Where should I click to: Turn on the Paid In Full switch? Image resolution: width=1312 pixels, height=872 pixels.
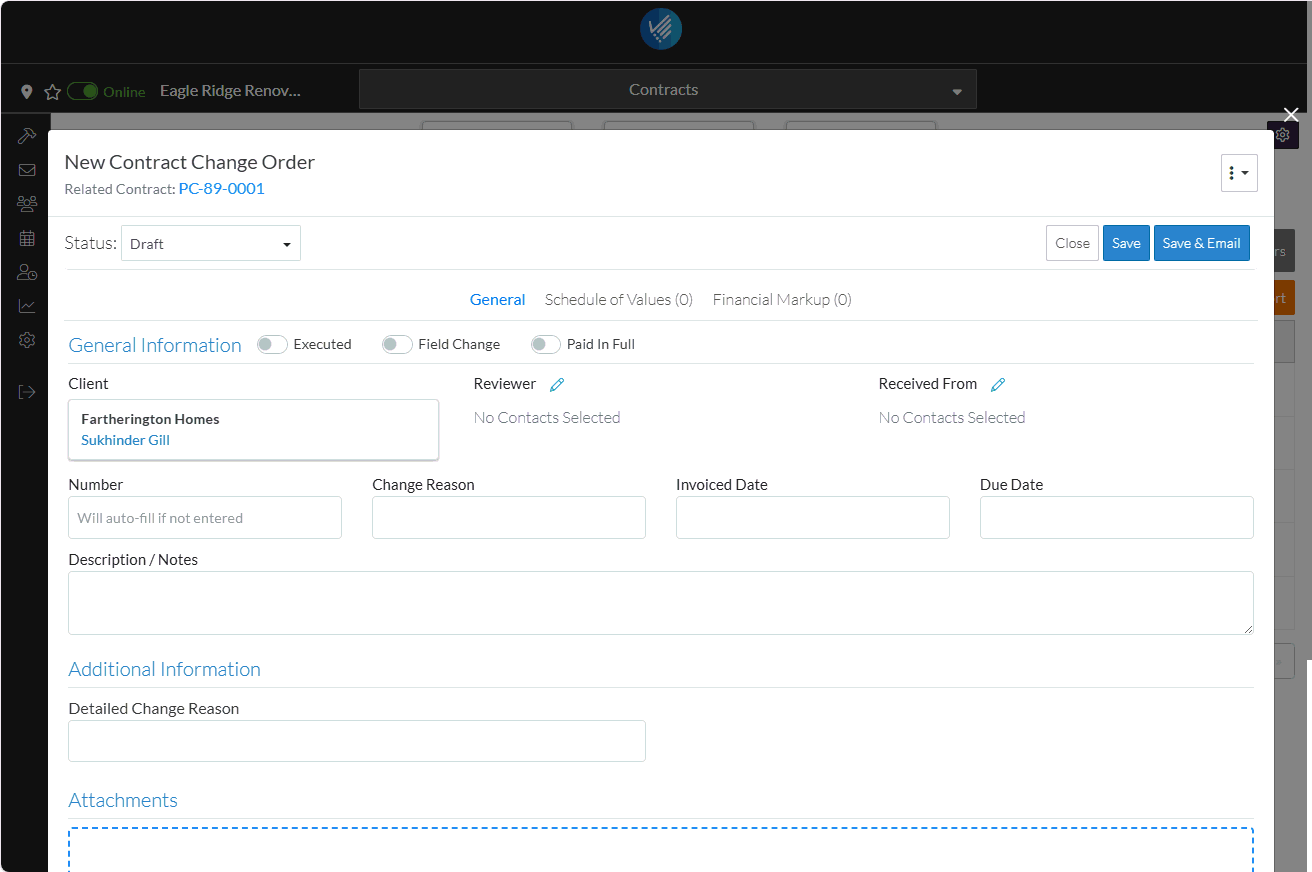pos(545,345)
